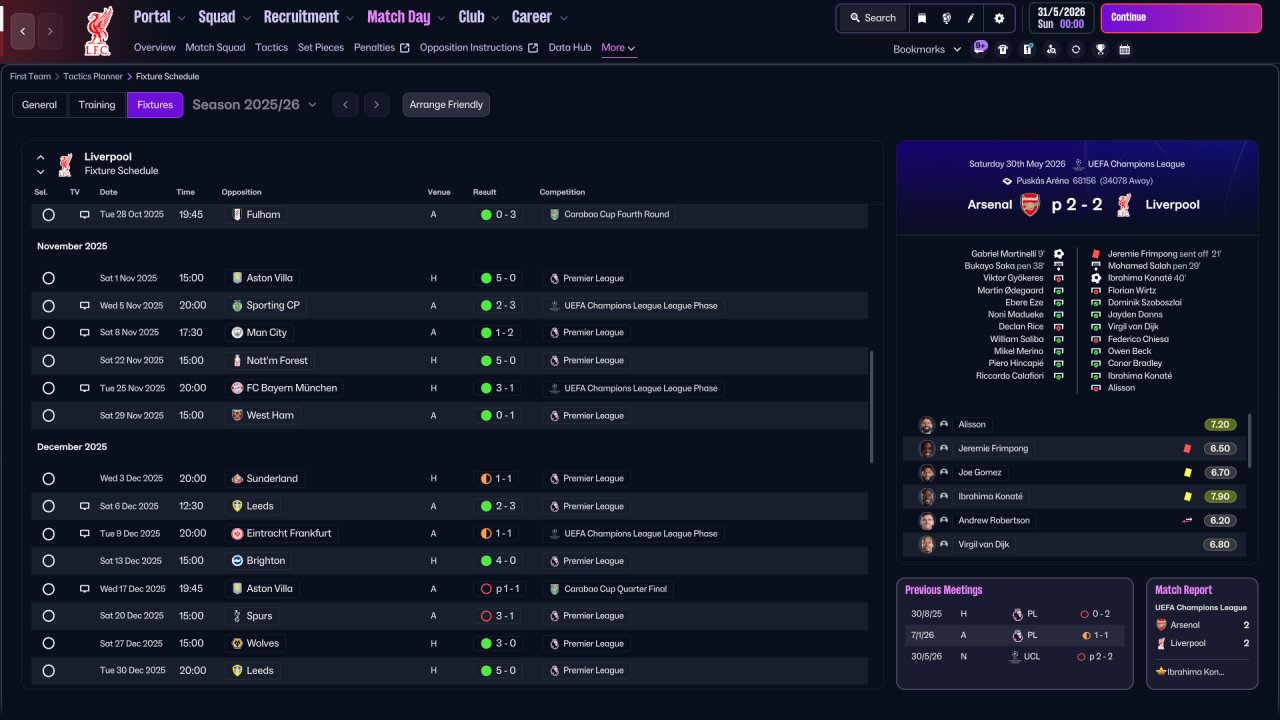Viewport: 1280px width, 720px height.
Task: Select the West Ham fixture radio button
Action: coord(48,416)
